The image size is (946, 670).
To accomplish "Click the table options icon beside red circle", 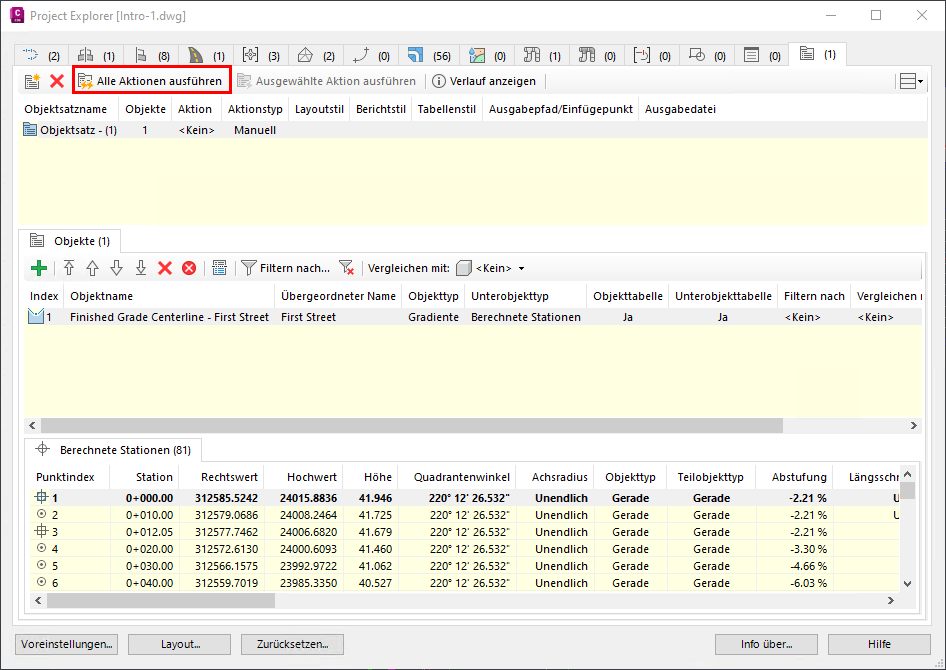I will (x=220, y=268).
